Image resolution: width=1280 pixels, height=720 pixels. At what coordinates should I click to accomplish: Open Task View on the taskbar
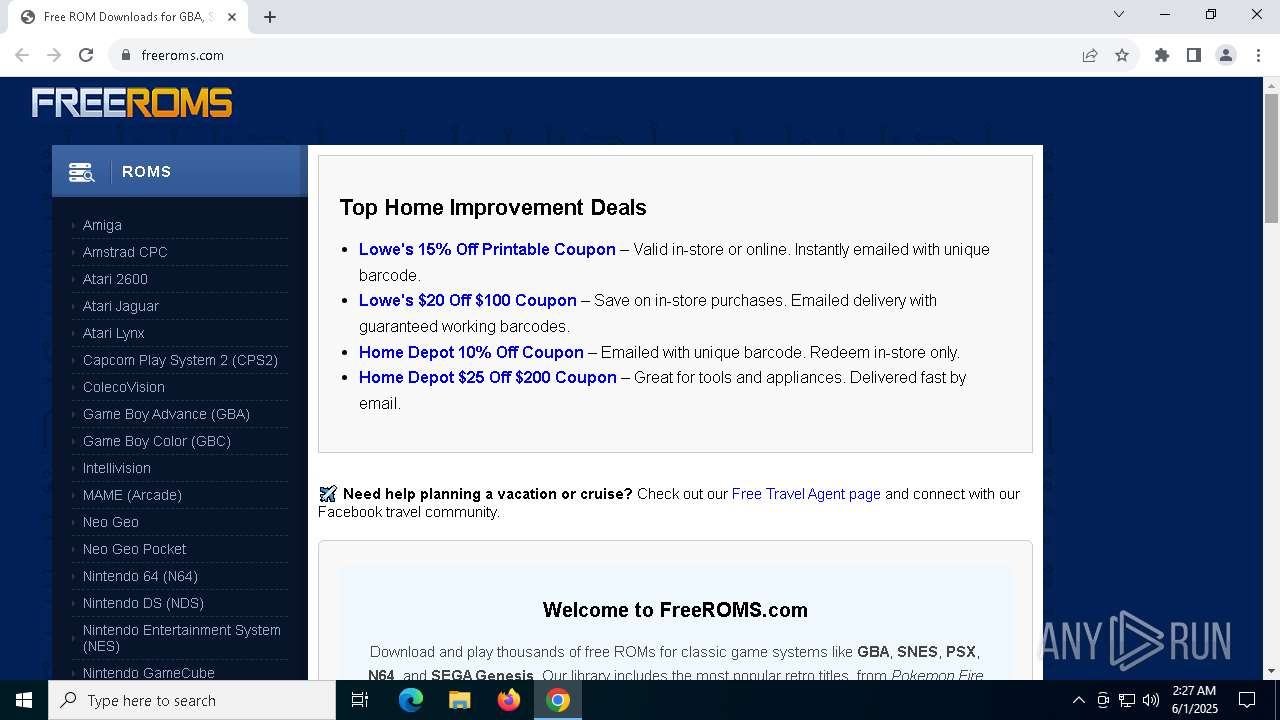coord(360,700)
